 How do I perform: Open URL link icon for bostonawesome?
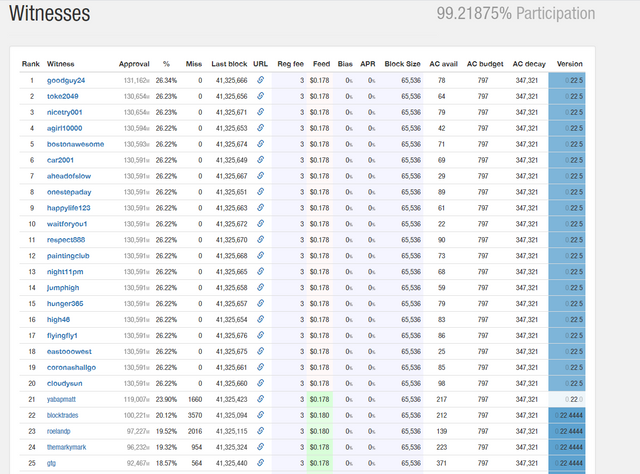[x=260, y=144]
